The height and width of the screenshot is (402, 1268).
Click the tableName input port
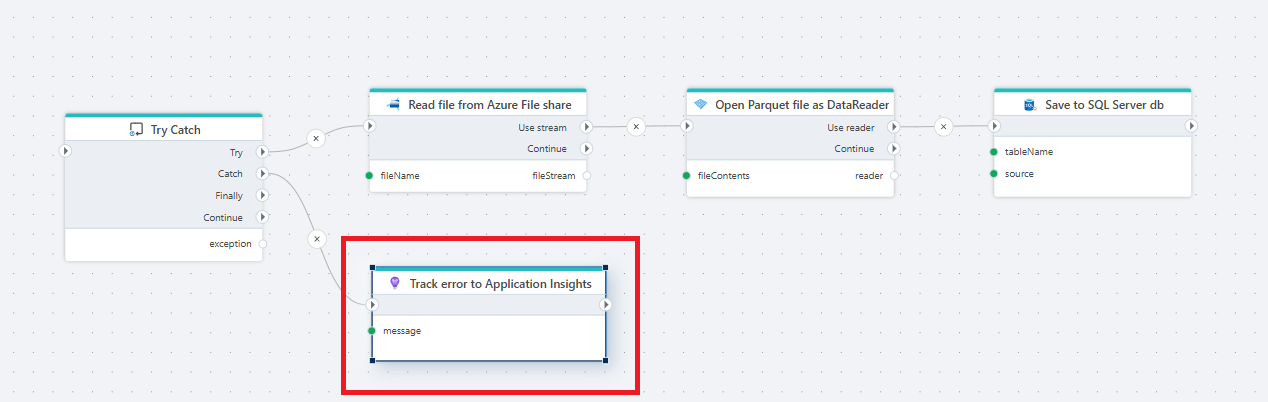(994, 152)
